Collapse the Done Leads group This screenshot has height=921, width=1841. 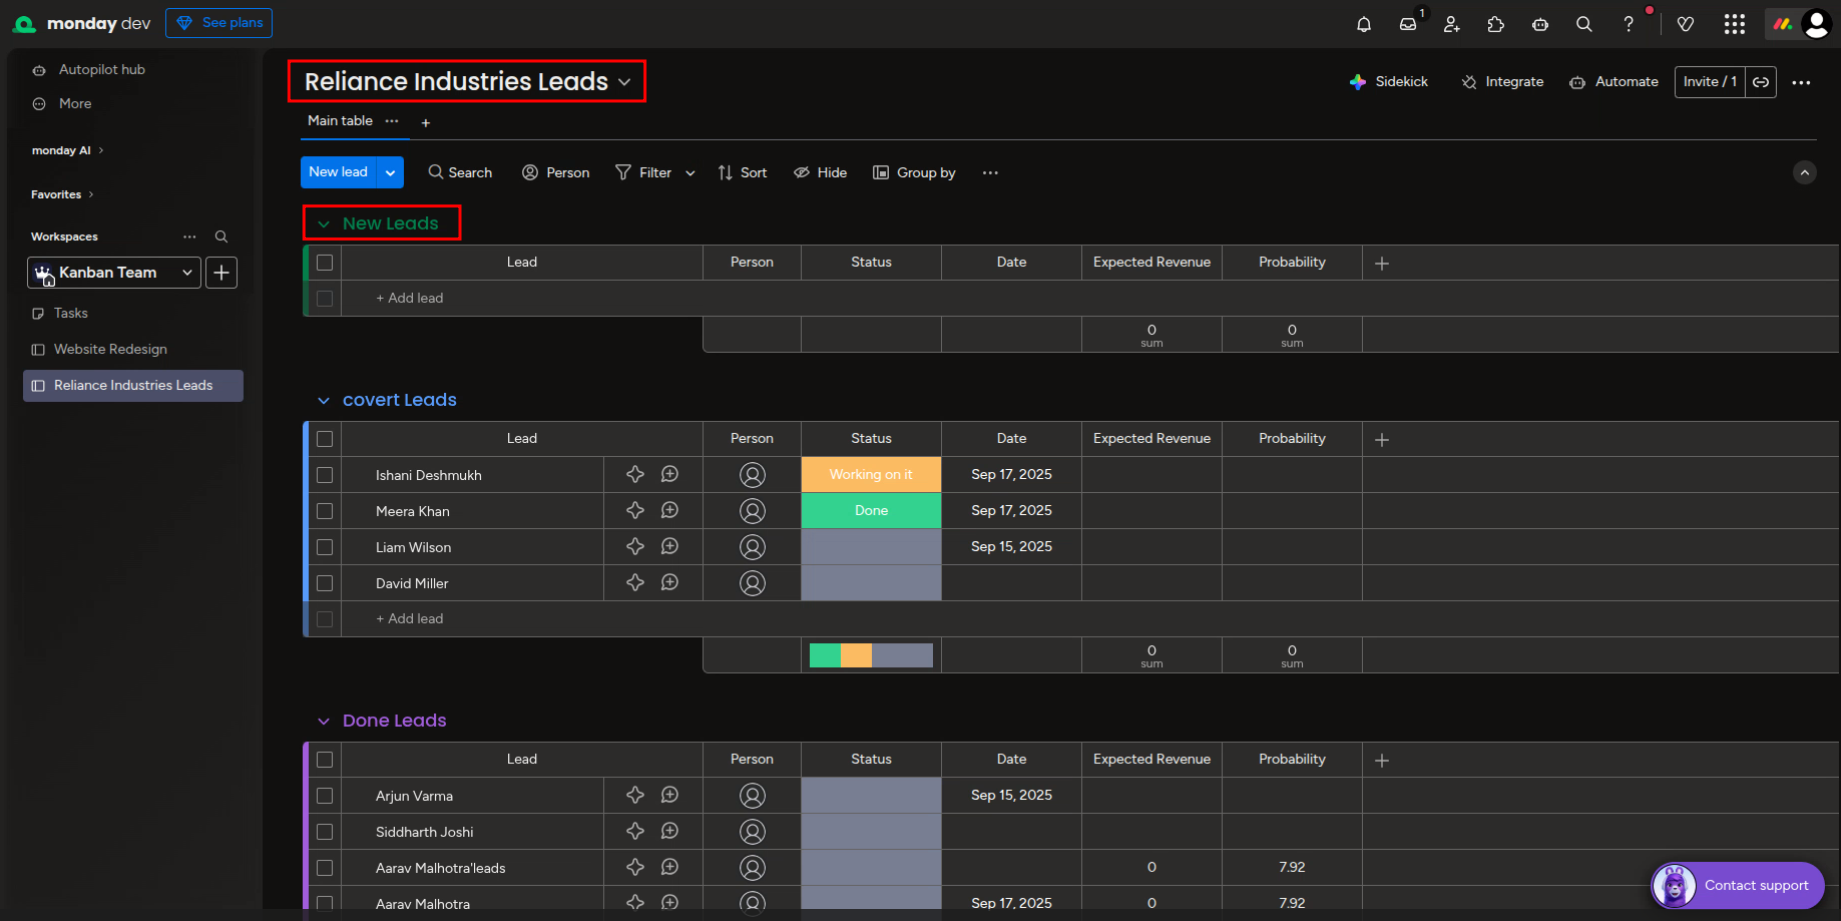tap(323, 721)
